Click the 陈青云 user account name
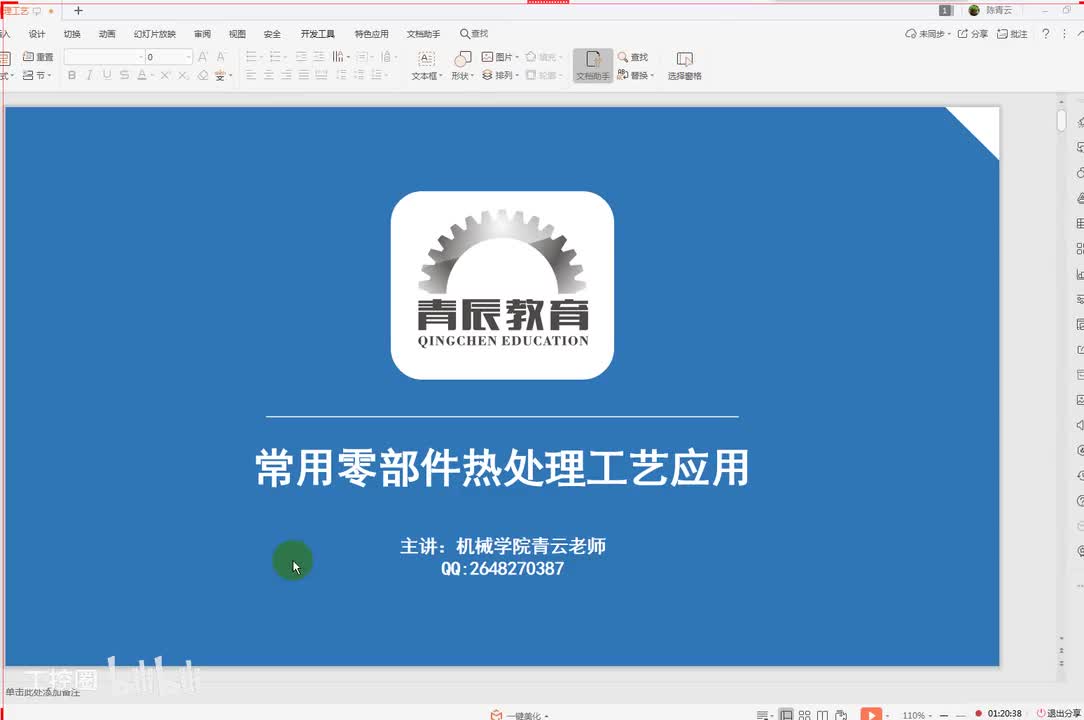Image resolution: width=1084 pixels, height=720 pixels. pos(999,10)
